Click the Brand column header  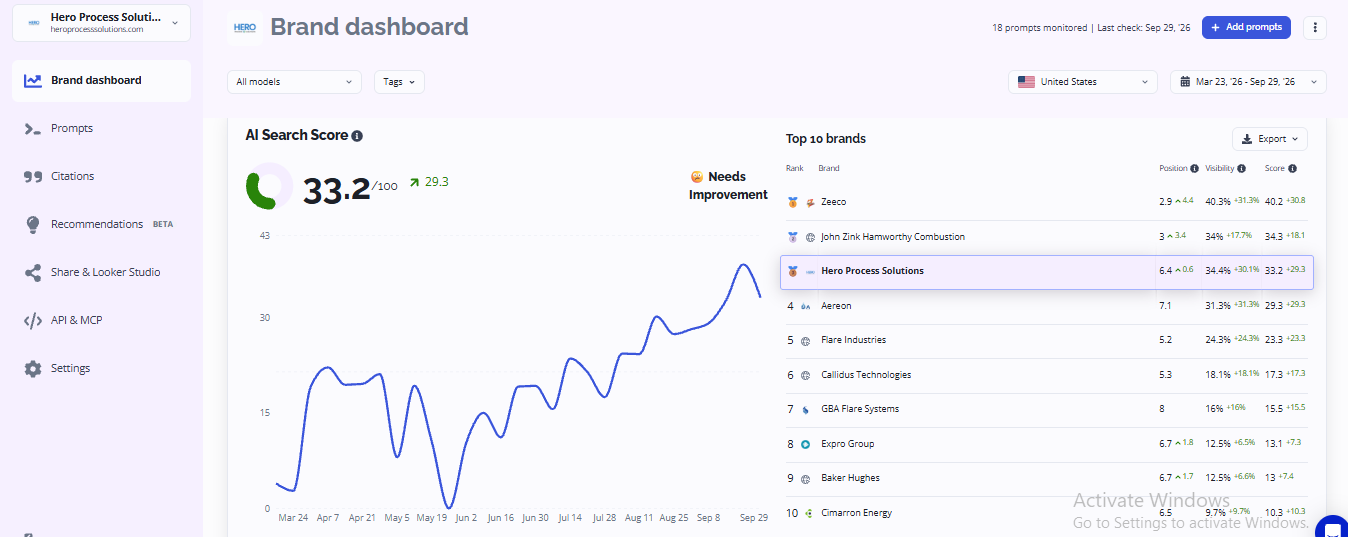(x=829, y=169)
